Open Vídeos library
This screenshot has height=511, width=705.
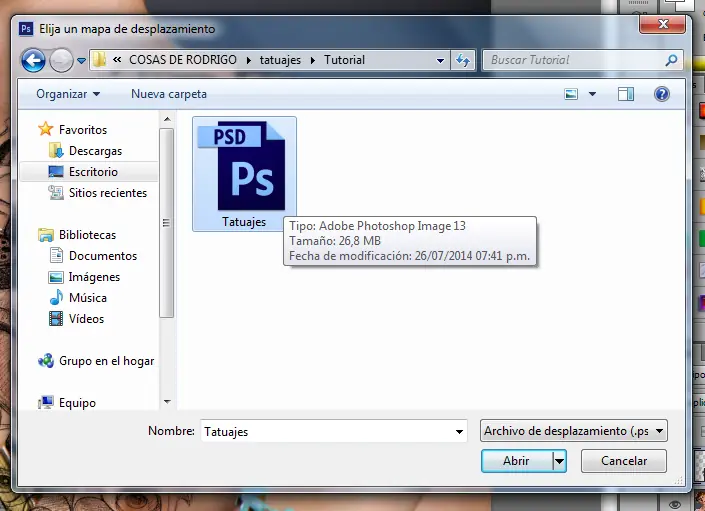pyautogui.click(x=86, y=319)
